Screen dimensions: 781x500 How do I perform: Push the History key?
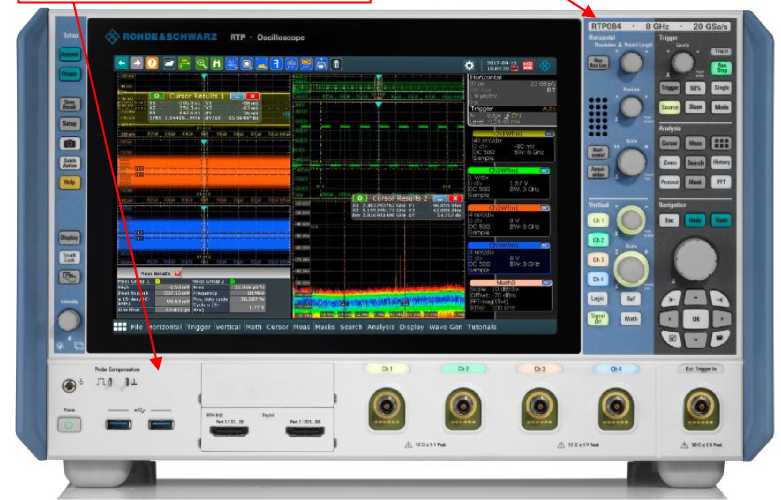coord(721,162)
